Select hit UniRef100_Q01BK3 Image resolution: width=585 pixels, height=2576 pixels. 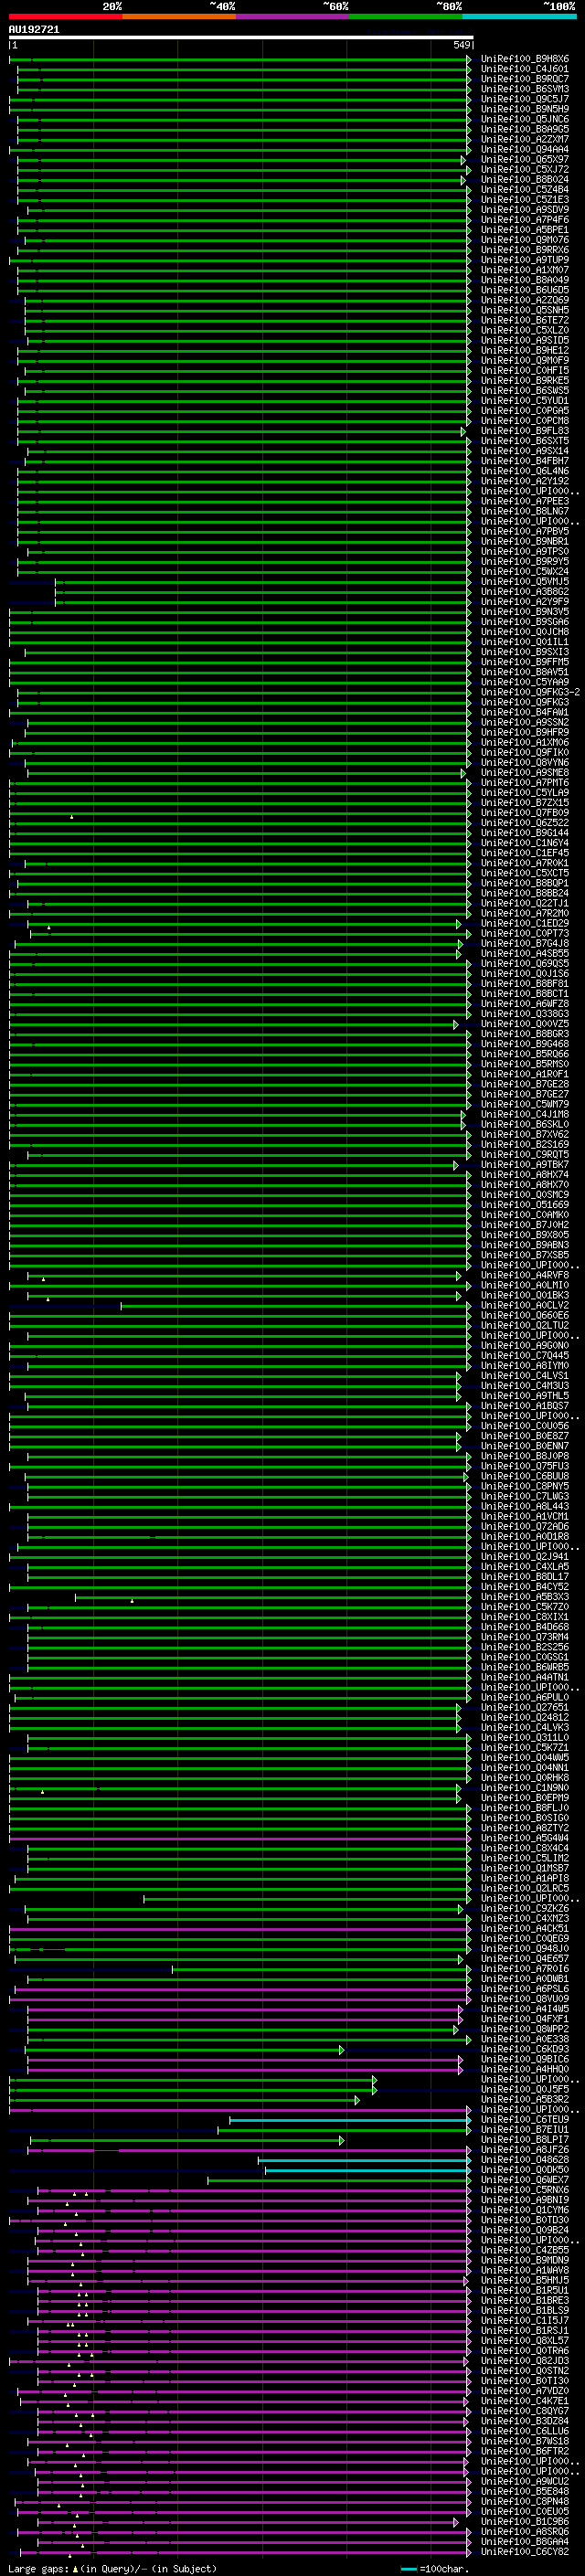tap(525, 1295)
